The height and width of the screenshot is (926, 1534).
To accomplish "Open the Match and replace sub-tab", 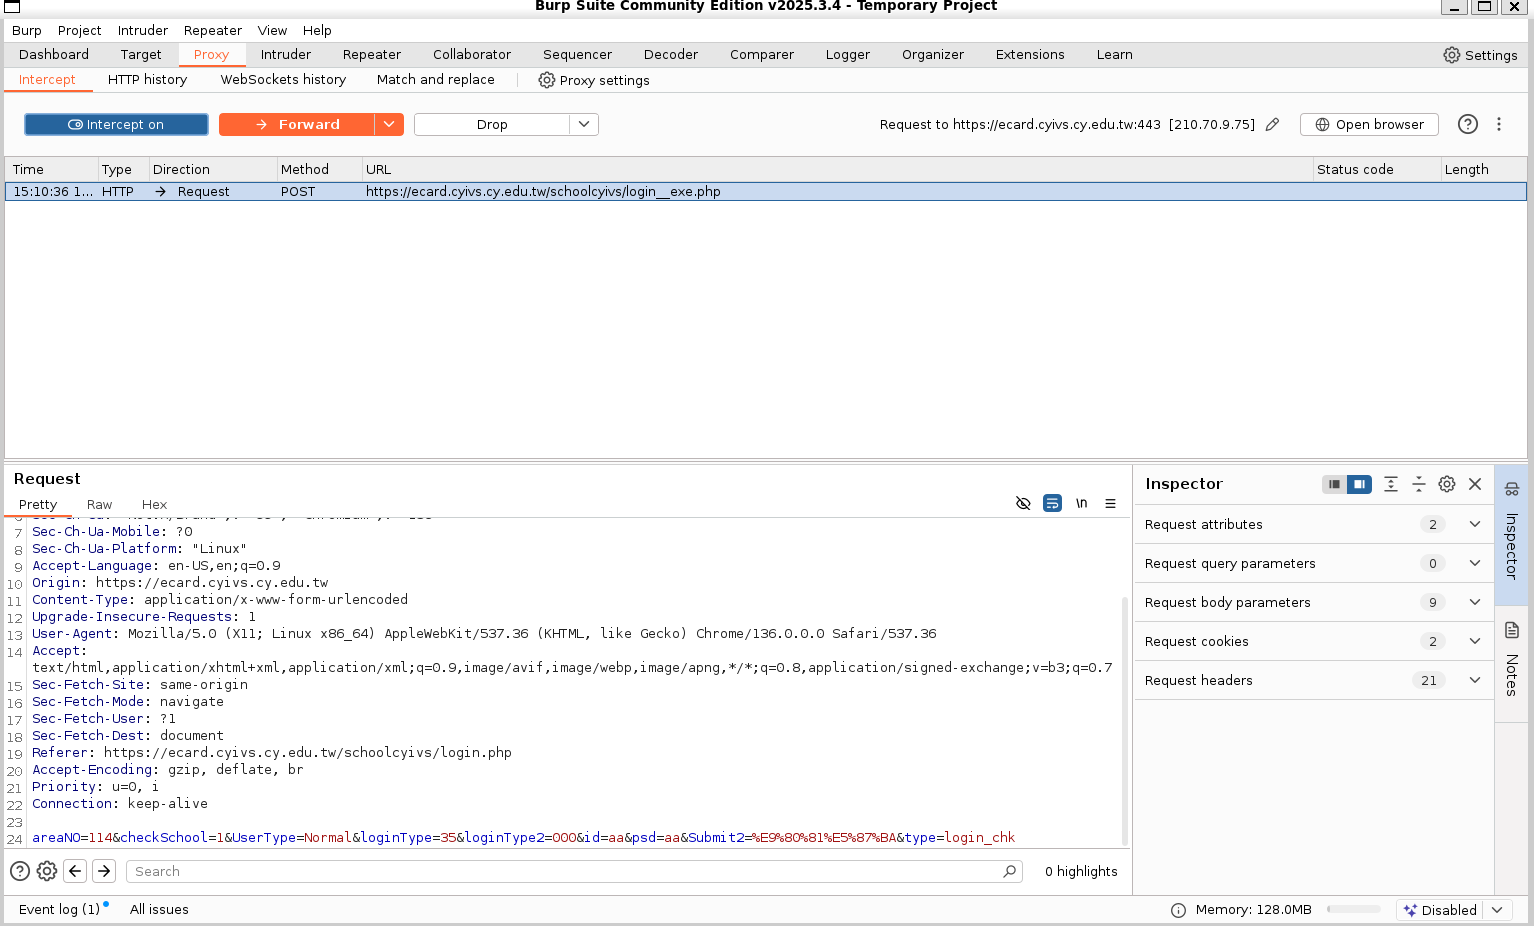I will pyautogui.click(x=436, y=80).
